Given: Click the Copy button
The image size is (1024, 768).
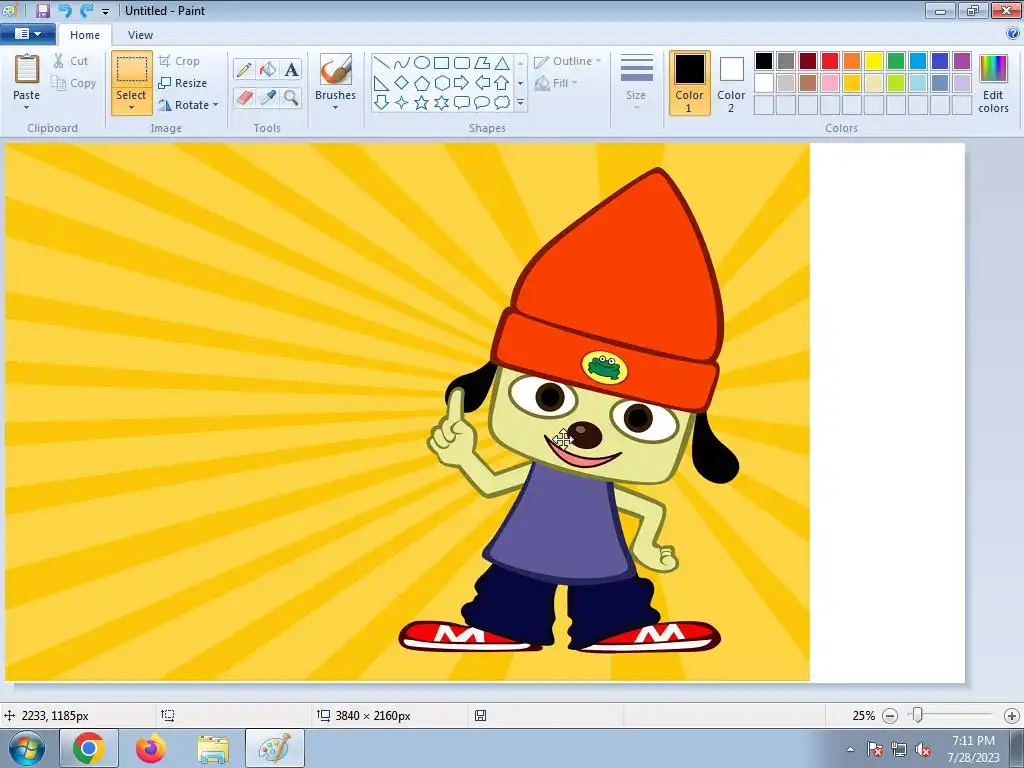Looking at the screenshot, I should coord(73,83).
